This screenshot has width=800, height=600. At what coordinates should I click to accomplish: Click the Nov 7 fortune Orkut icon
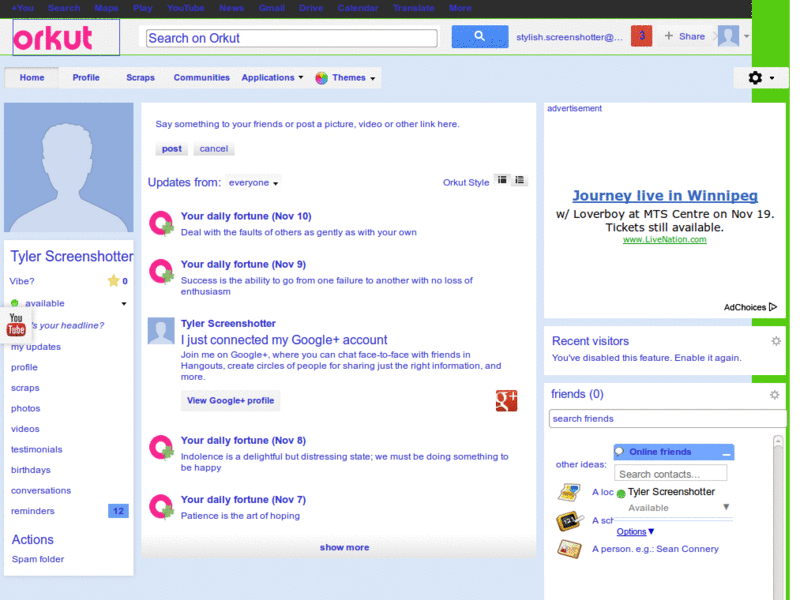(161, 507)
